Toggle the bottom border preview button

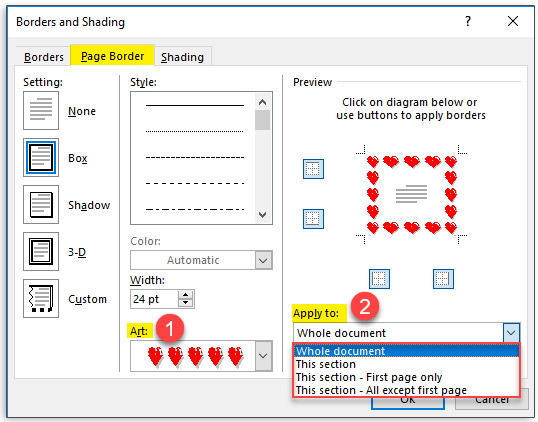[x=313, y=219]
